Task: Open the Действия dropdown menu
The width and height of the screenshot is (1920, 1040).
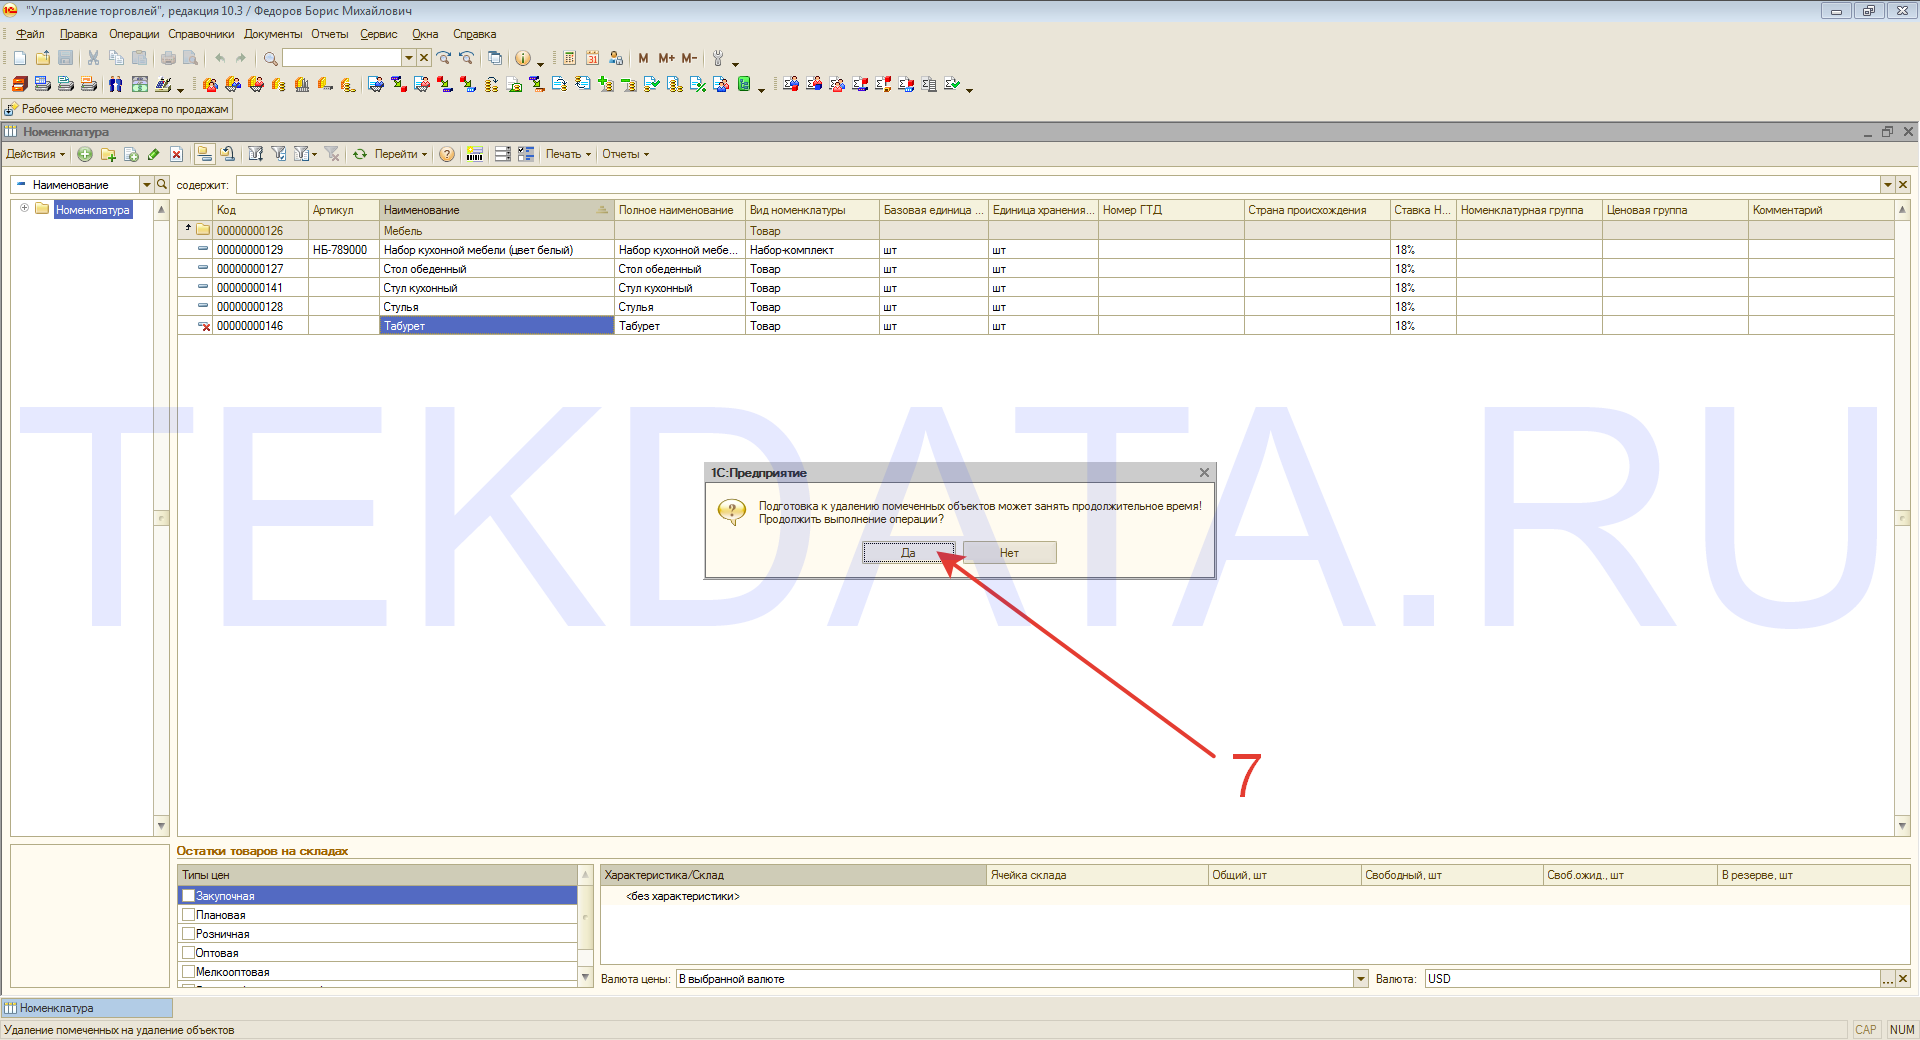Action: click(35, 154)
